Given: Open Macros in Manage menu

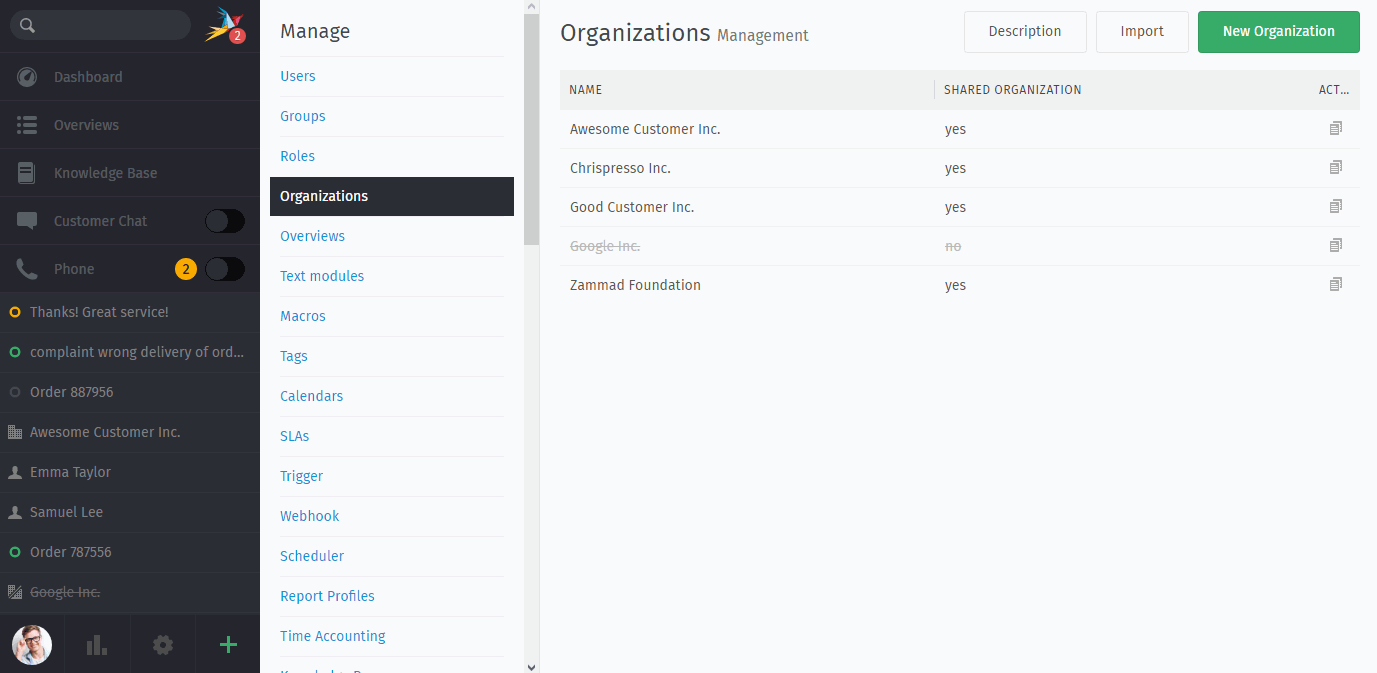Looking at the screenshot, I should pos(303,316).
